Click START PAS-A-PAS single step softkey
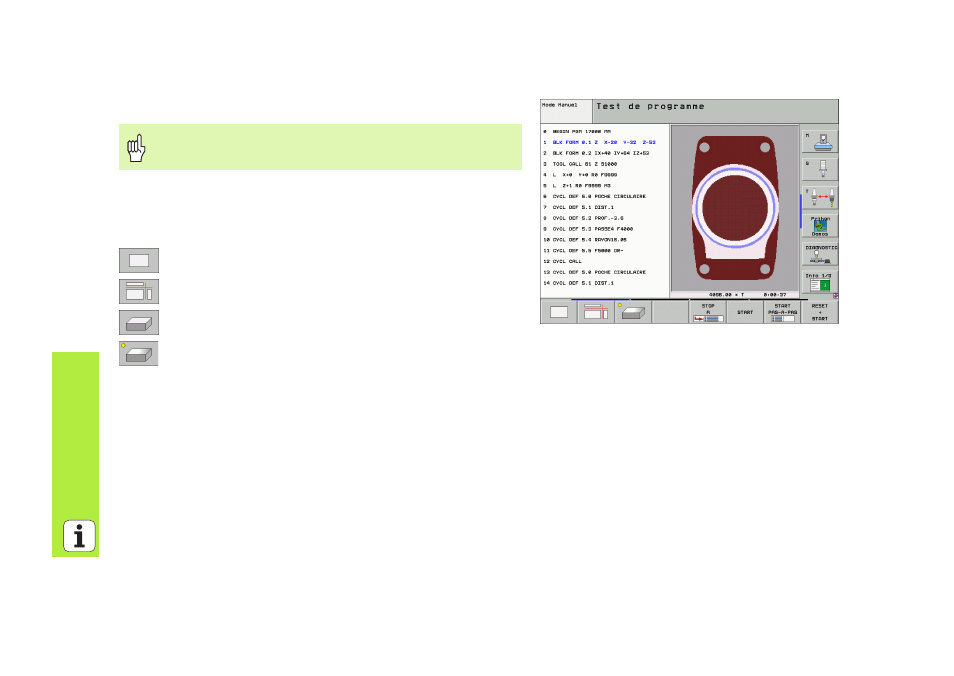 point(782,312)
